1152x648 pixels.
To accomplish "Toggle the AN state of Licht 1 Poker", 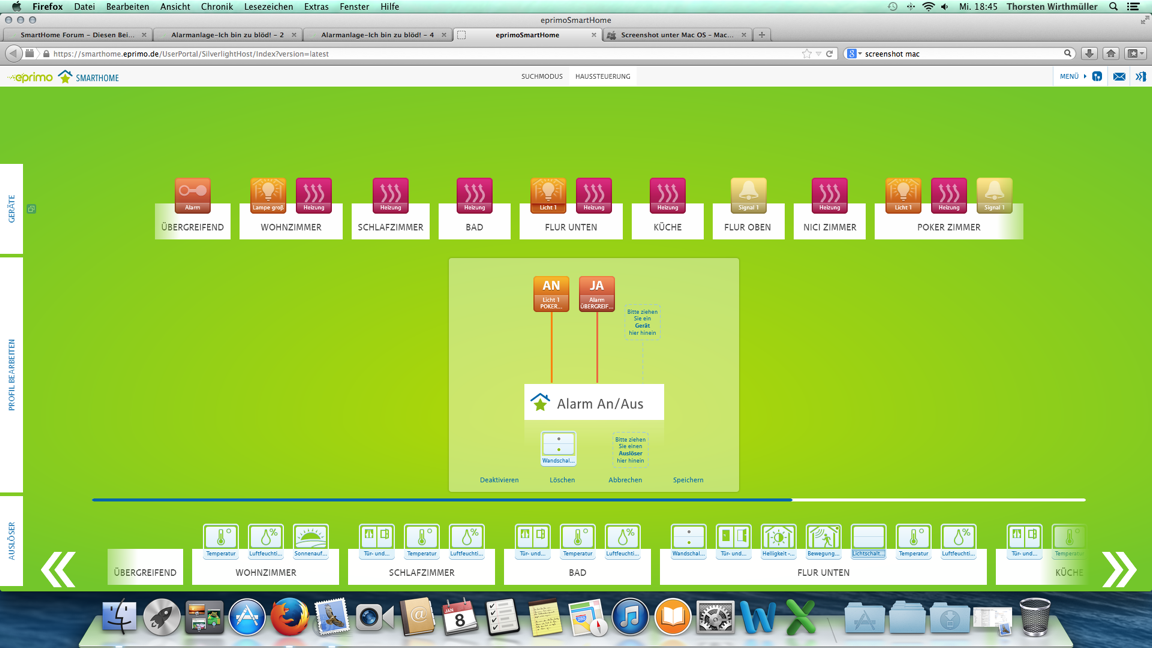I will 551,293.
